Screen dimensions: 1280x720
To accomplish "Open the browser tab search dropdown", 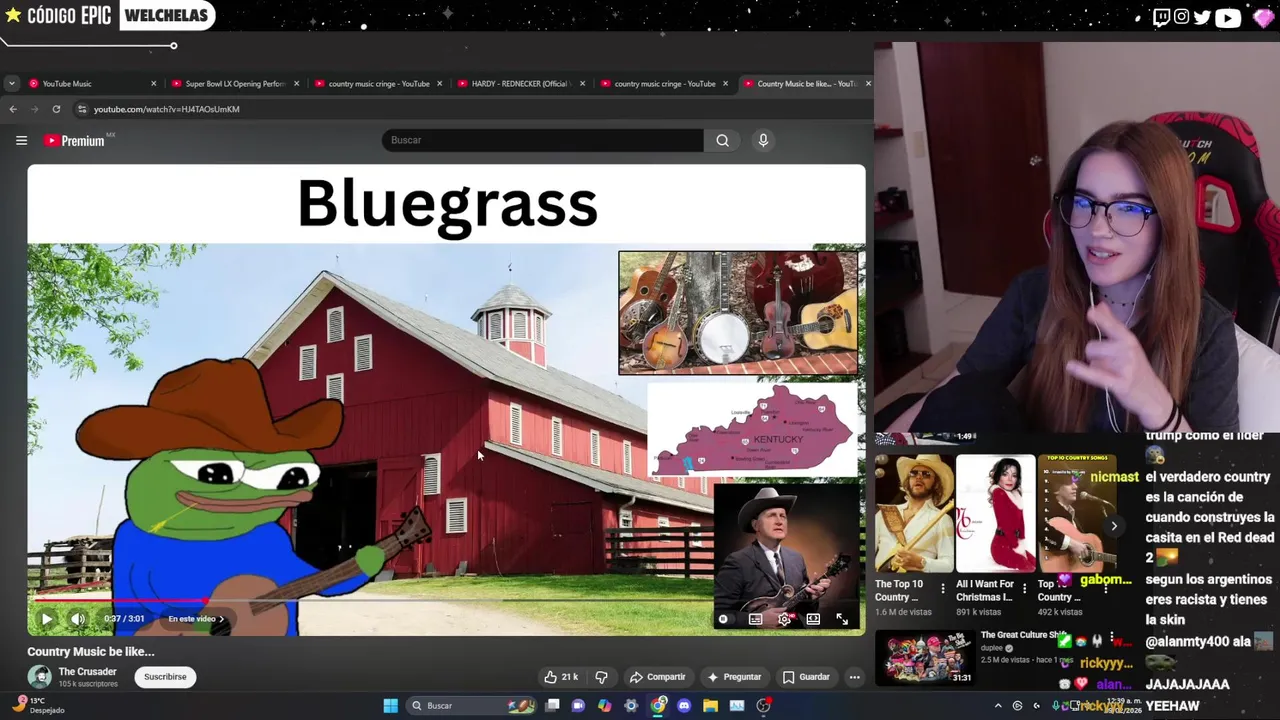I will tap(11, 84).
